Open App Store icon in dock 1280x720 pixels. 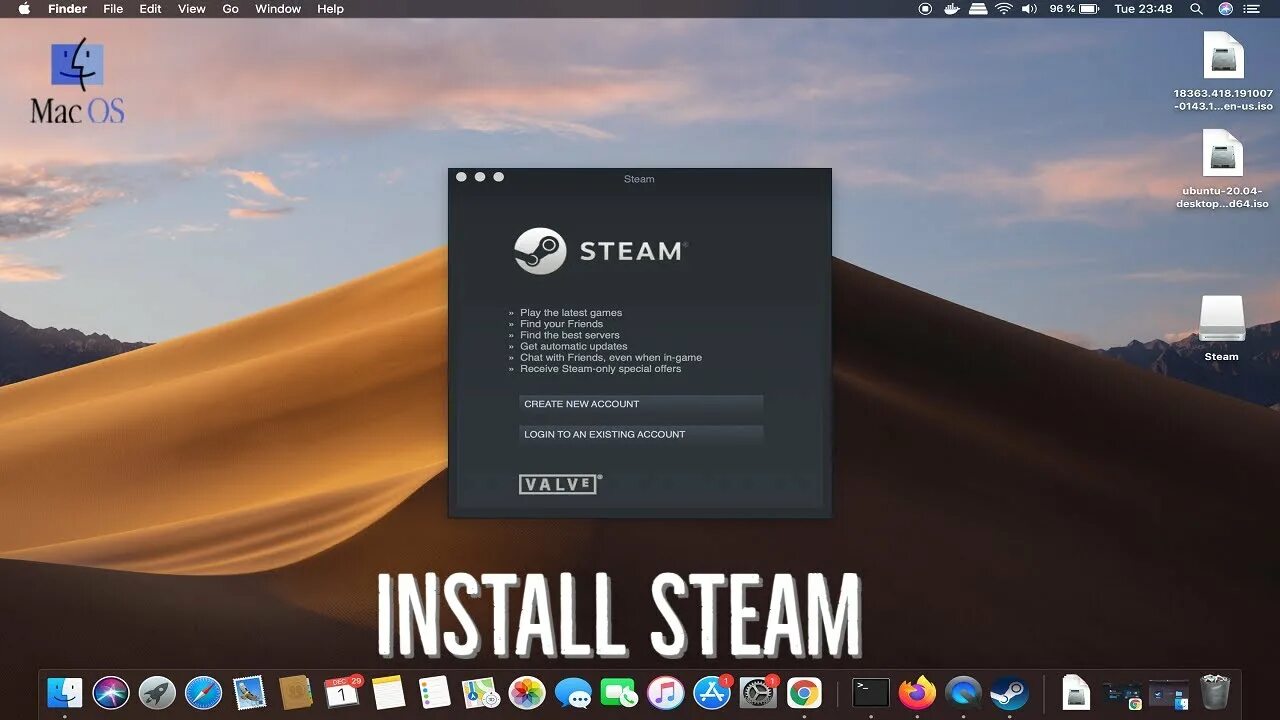(x=712, y=692)
